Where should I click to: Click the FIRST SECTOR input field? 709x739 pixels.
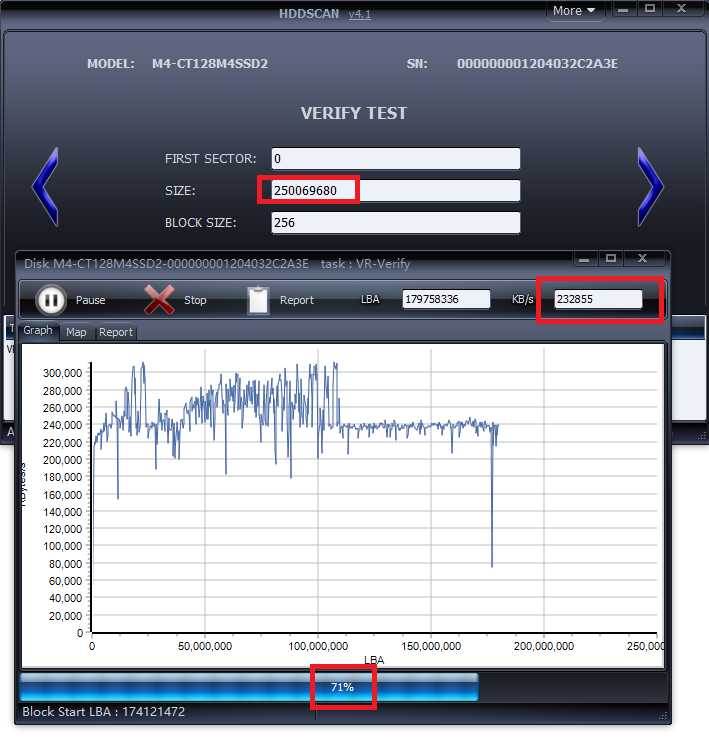pos(395,159)
